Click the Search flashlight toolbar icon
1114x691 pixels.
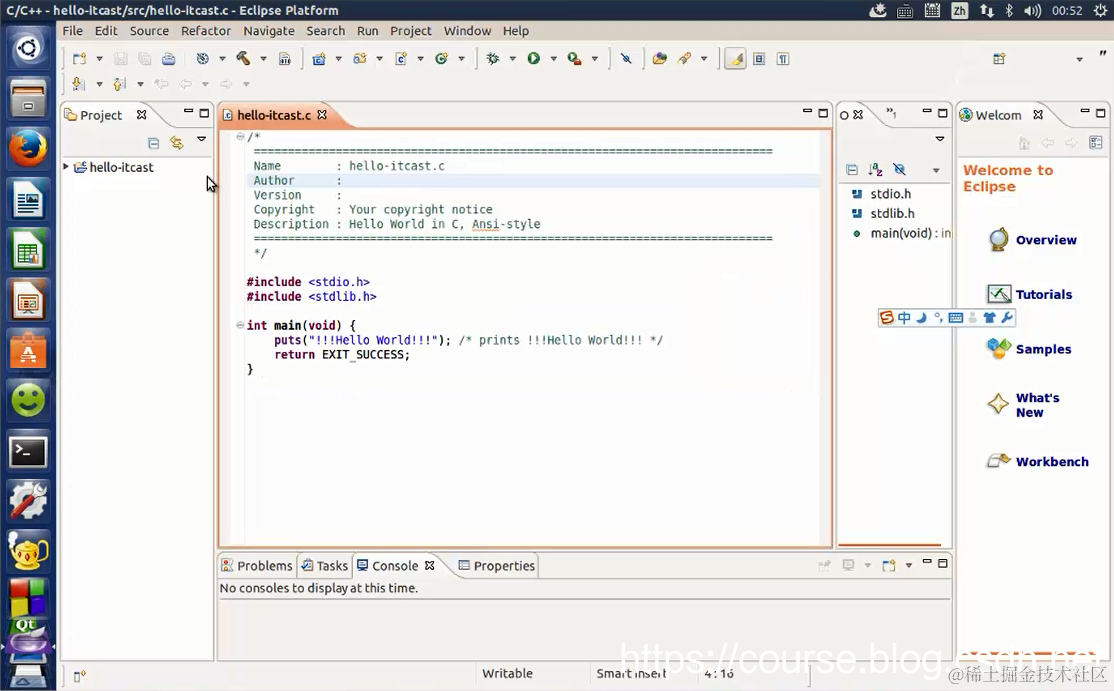685,59
